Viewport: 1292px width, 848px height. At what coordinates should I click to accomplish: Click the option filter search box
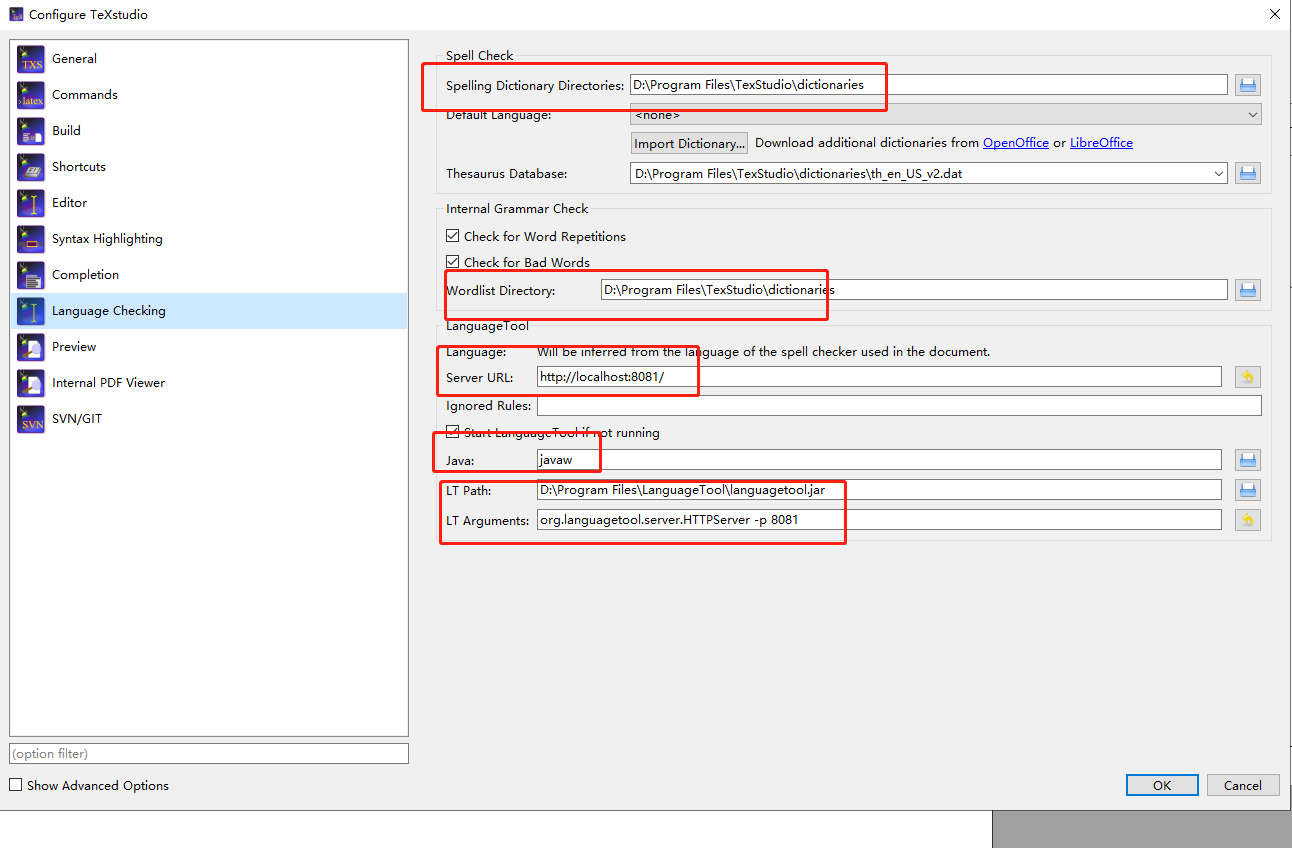(209, 753)
